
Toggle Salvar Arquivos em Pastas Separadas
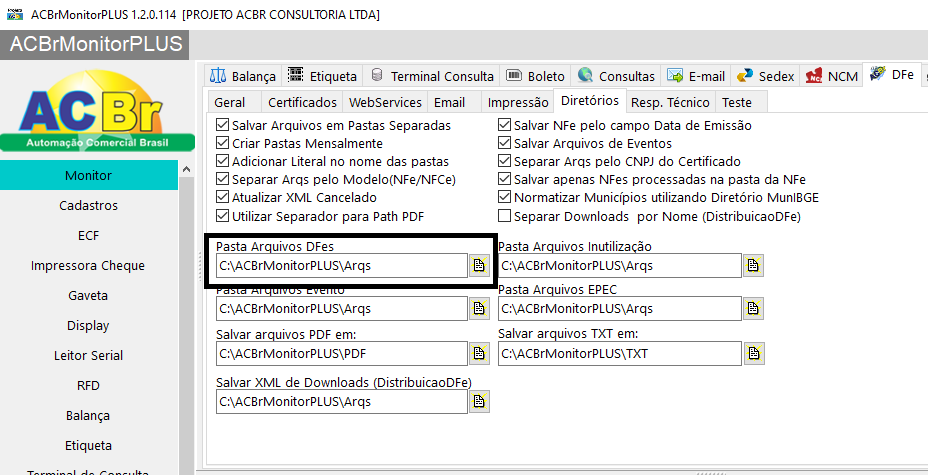click(x=334, y=125)
